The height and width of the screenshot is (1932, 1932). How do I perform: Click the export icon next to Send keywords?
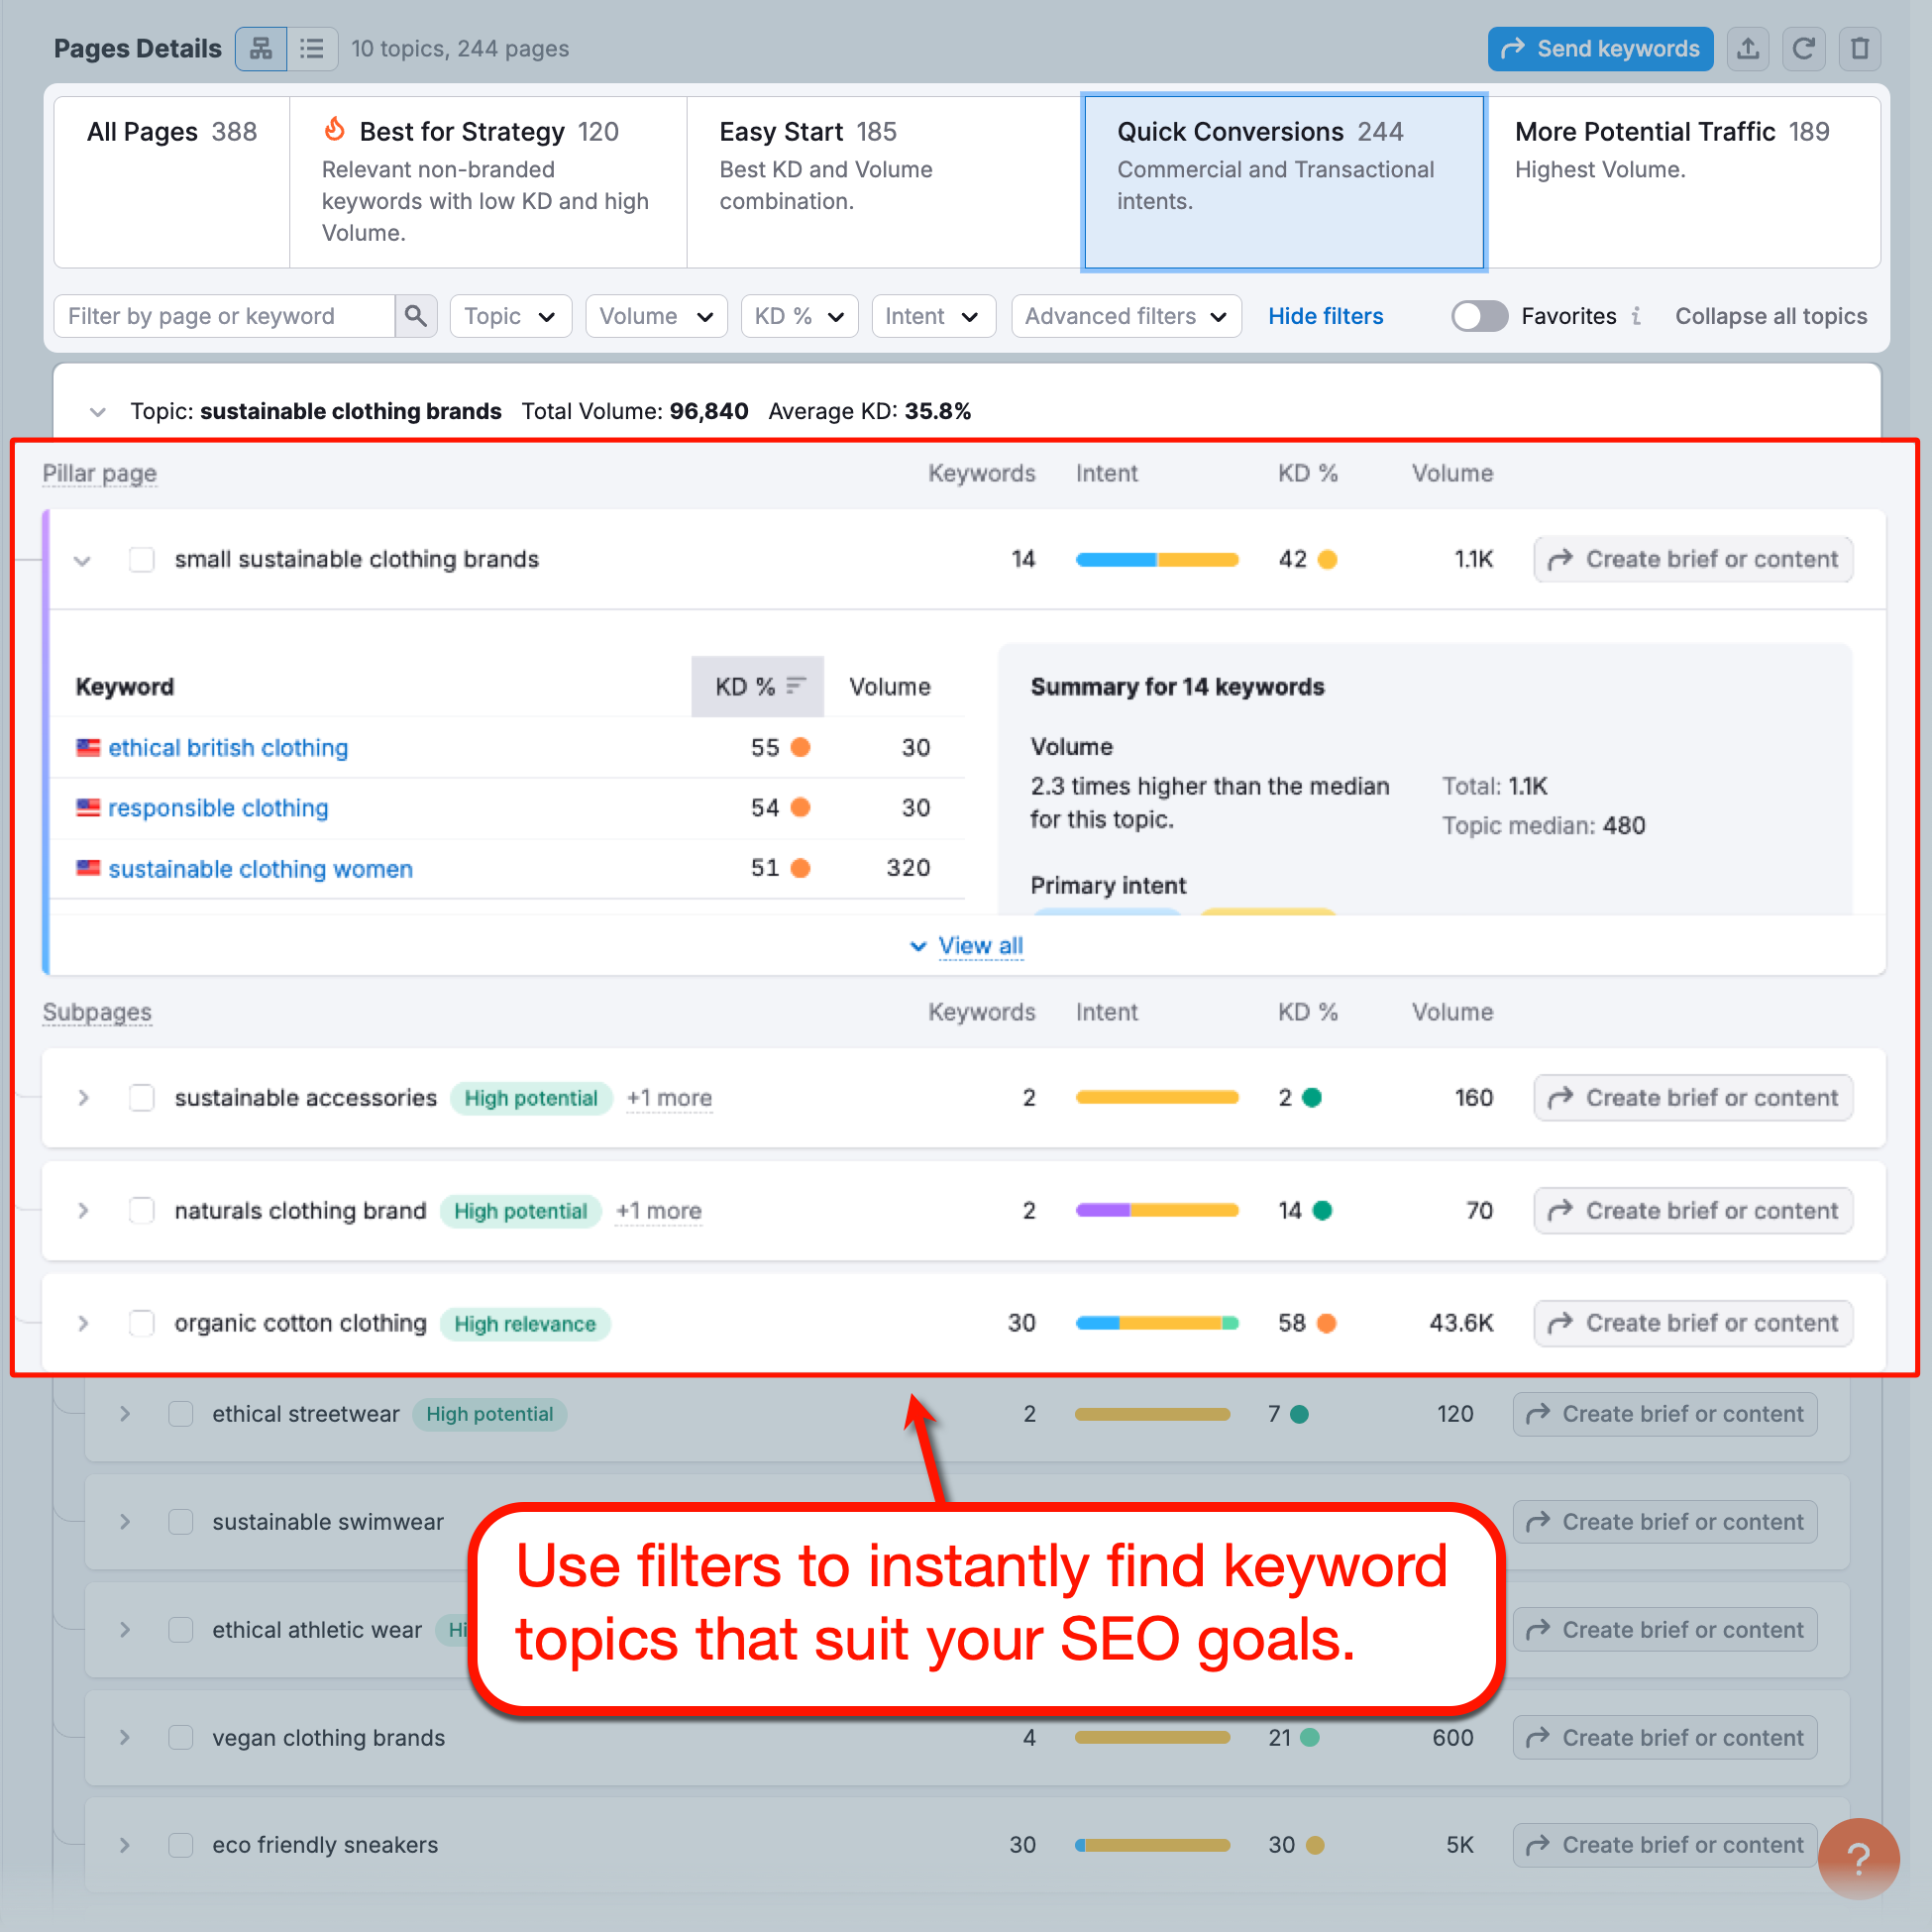1748,48
